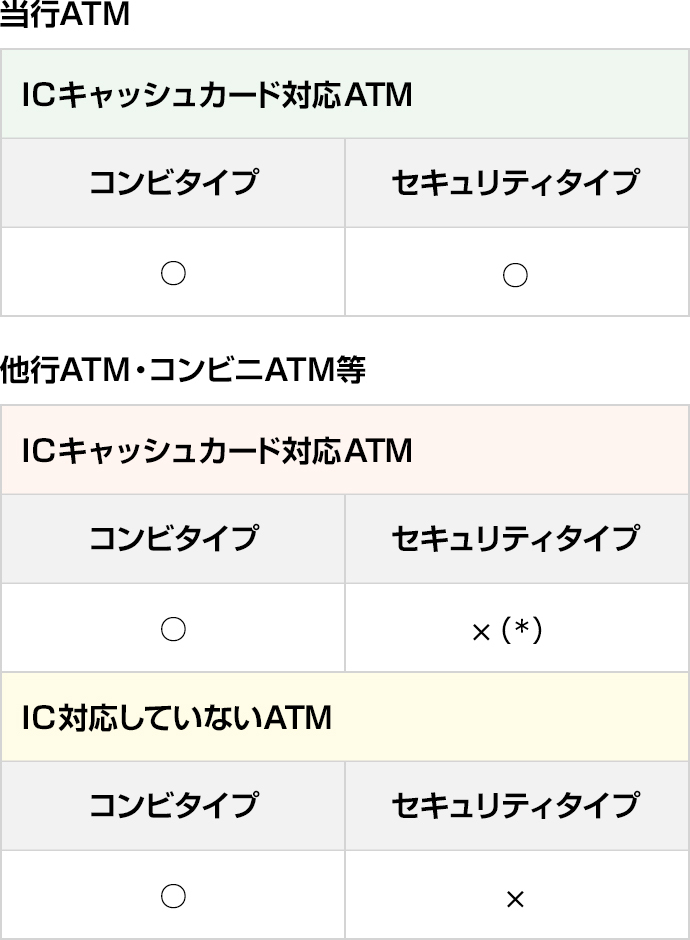Click the × mark with asterisk note

click(x=507, y=631)
